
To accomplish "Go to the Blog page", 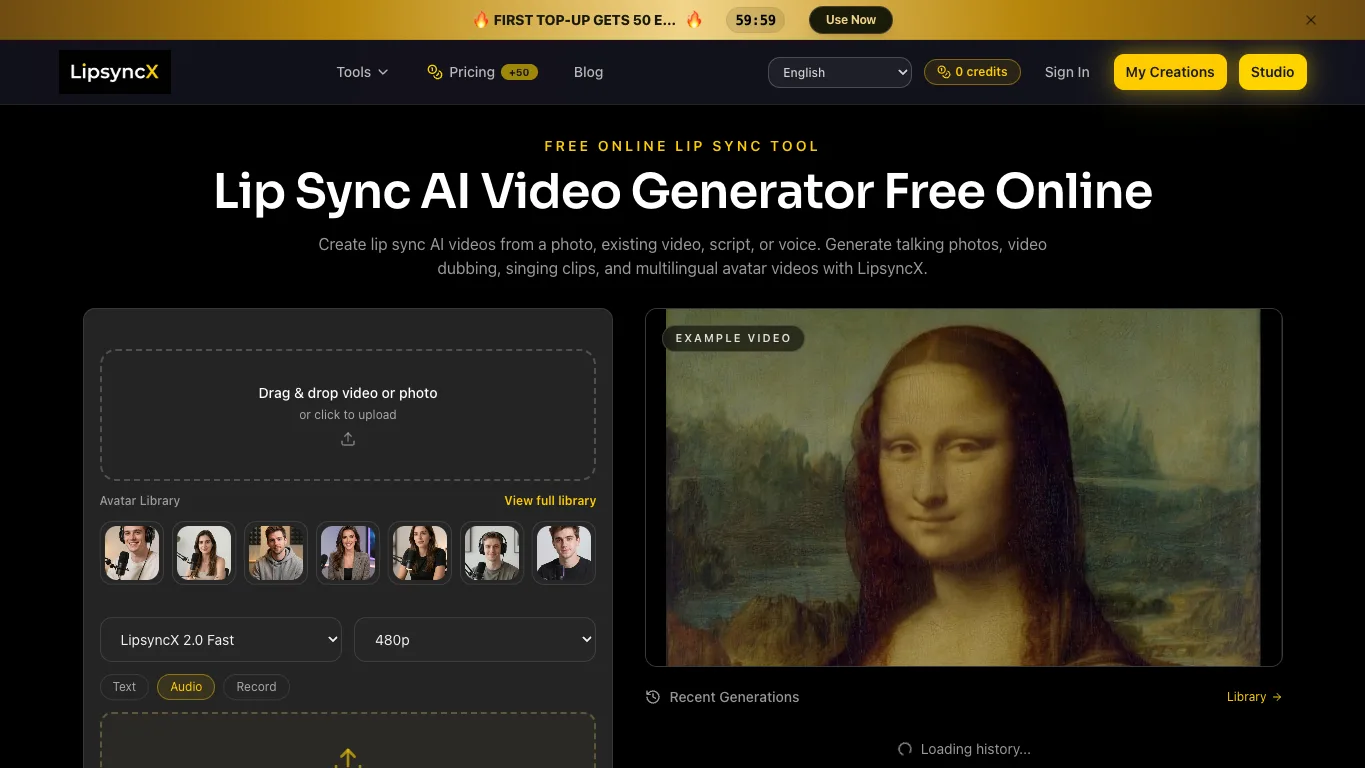I will click(588, 72).
